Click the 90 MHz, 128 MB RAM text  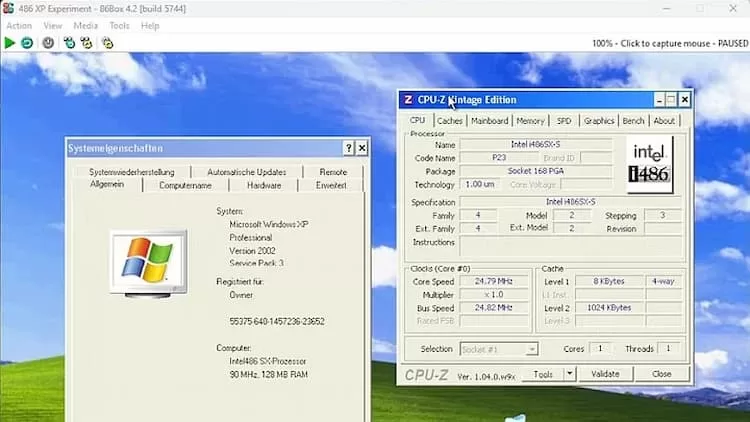click(268, 375)
